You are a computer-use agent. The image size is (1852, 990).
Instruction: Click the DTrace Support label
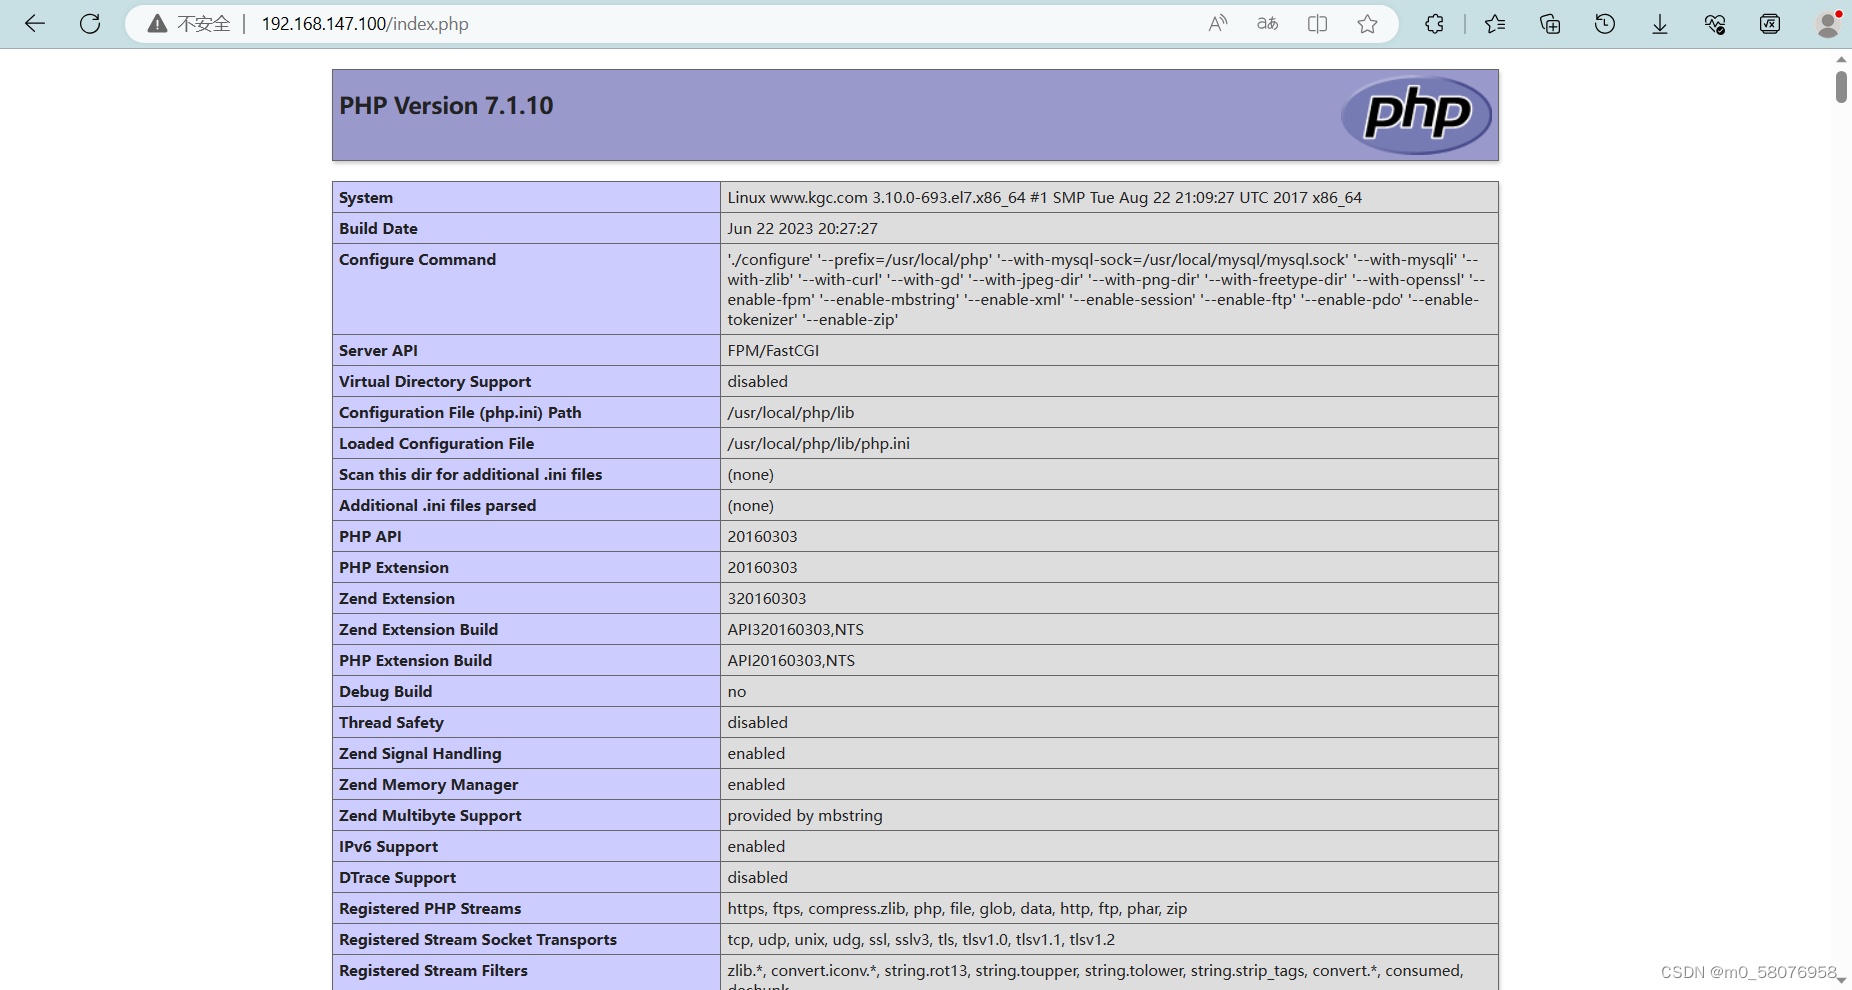click(397, 878)
